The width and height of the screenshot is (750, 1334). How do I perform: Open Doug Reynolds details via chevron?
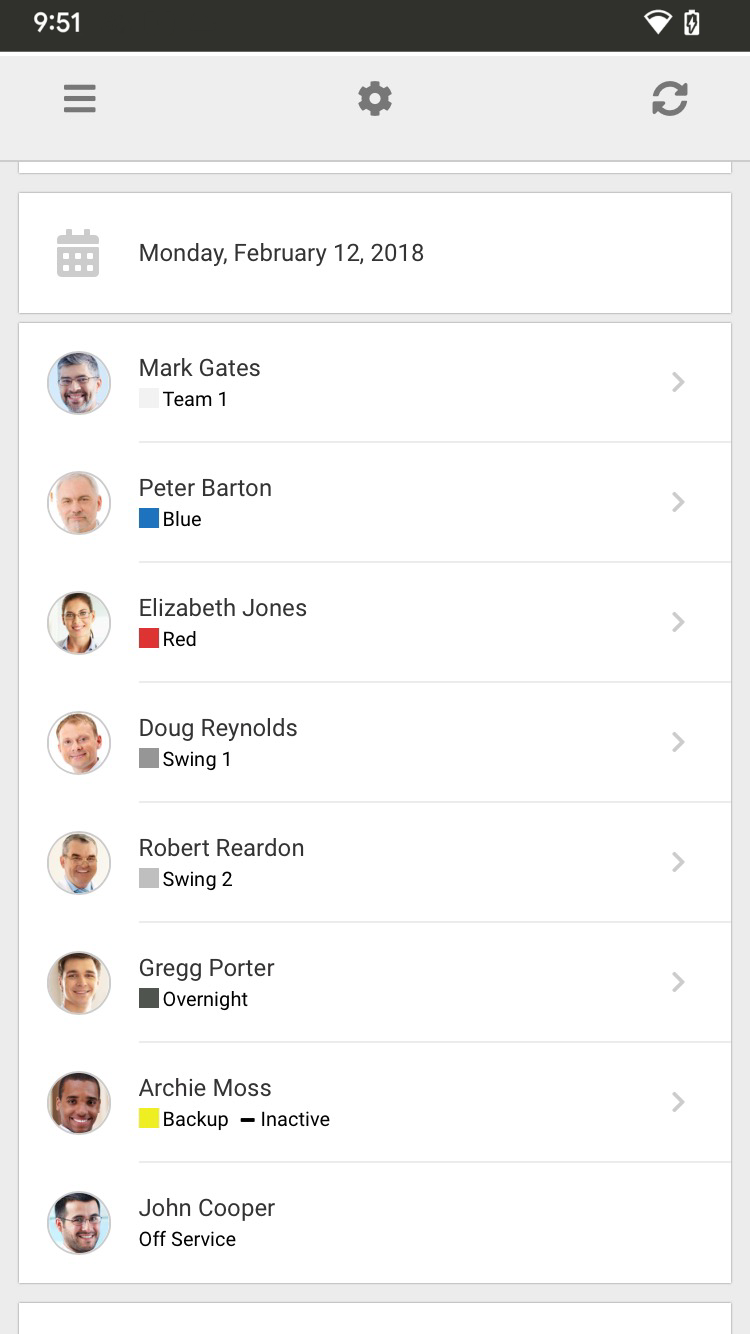point(678,742)
